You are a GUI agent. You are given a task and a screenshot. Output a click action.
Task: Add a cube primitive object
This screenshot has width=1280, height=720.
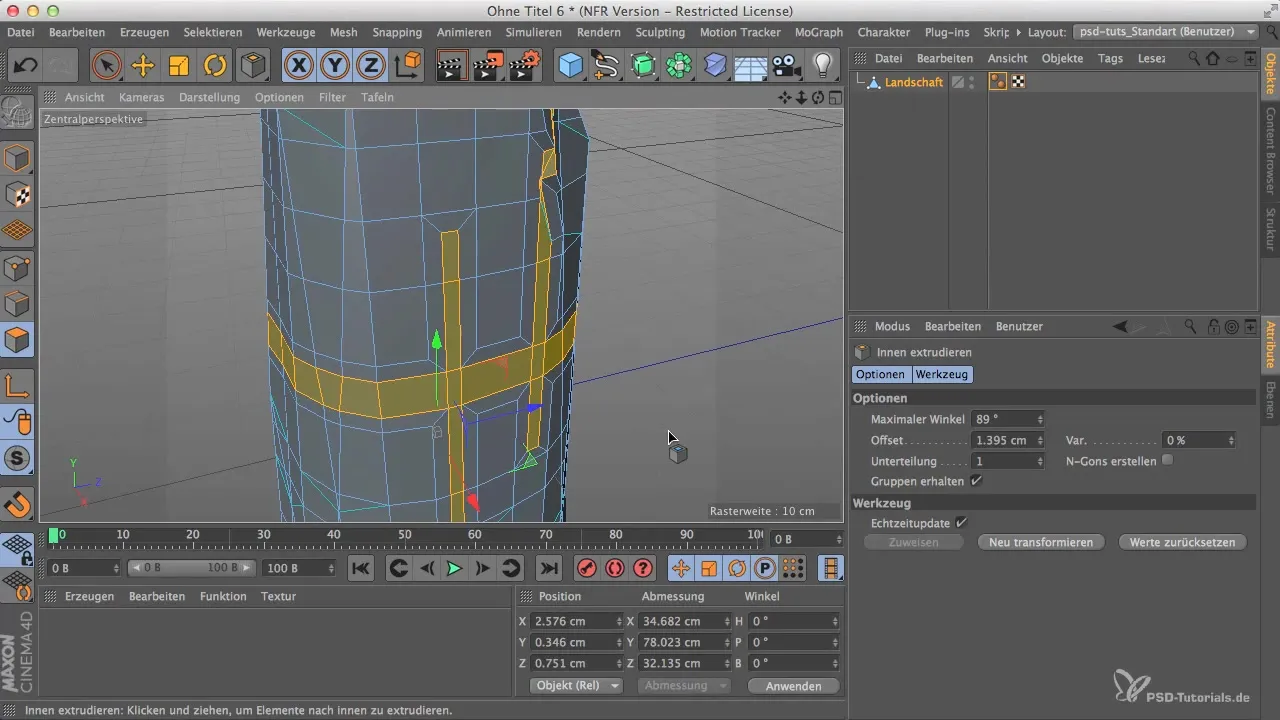coord(570,66)
